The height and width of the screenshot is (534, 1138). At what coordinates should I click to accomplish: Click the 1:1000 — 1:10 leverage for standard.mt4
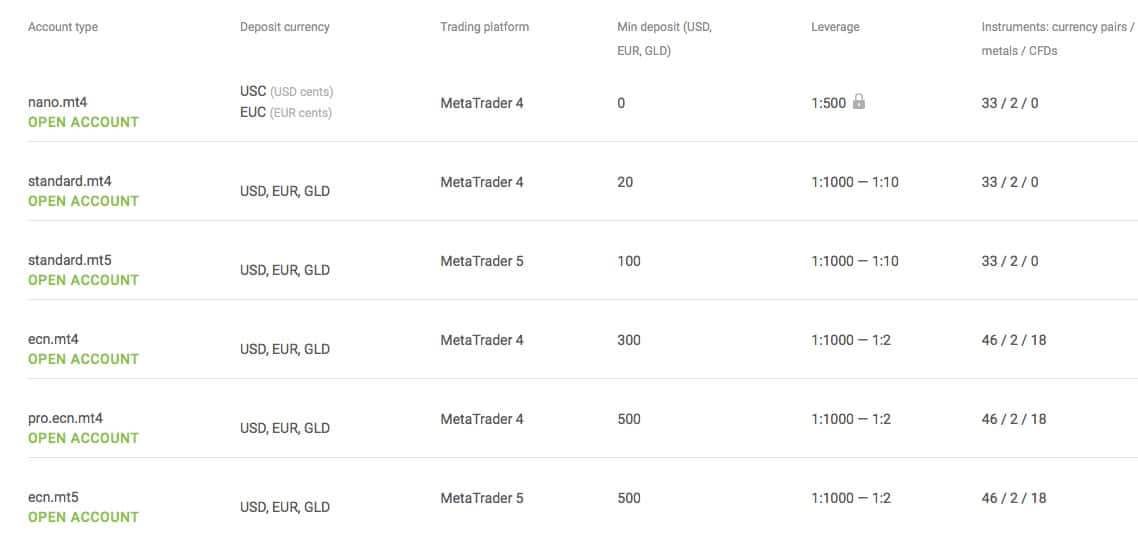coord(855,182)
